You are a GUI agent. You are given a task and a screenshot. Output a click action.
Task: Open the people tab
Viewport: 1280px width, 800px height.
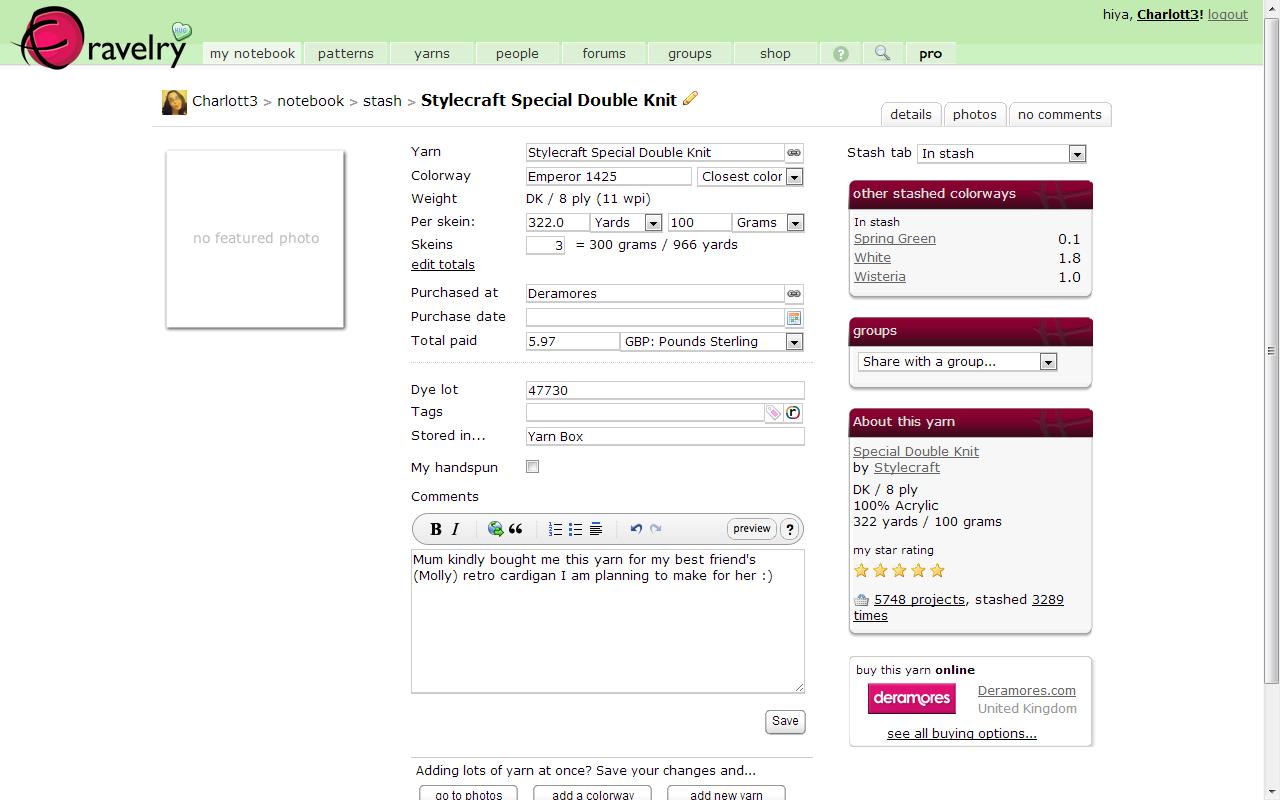click(x=517, y=54)
